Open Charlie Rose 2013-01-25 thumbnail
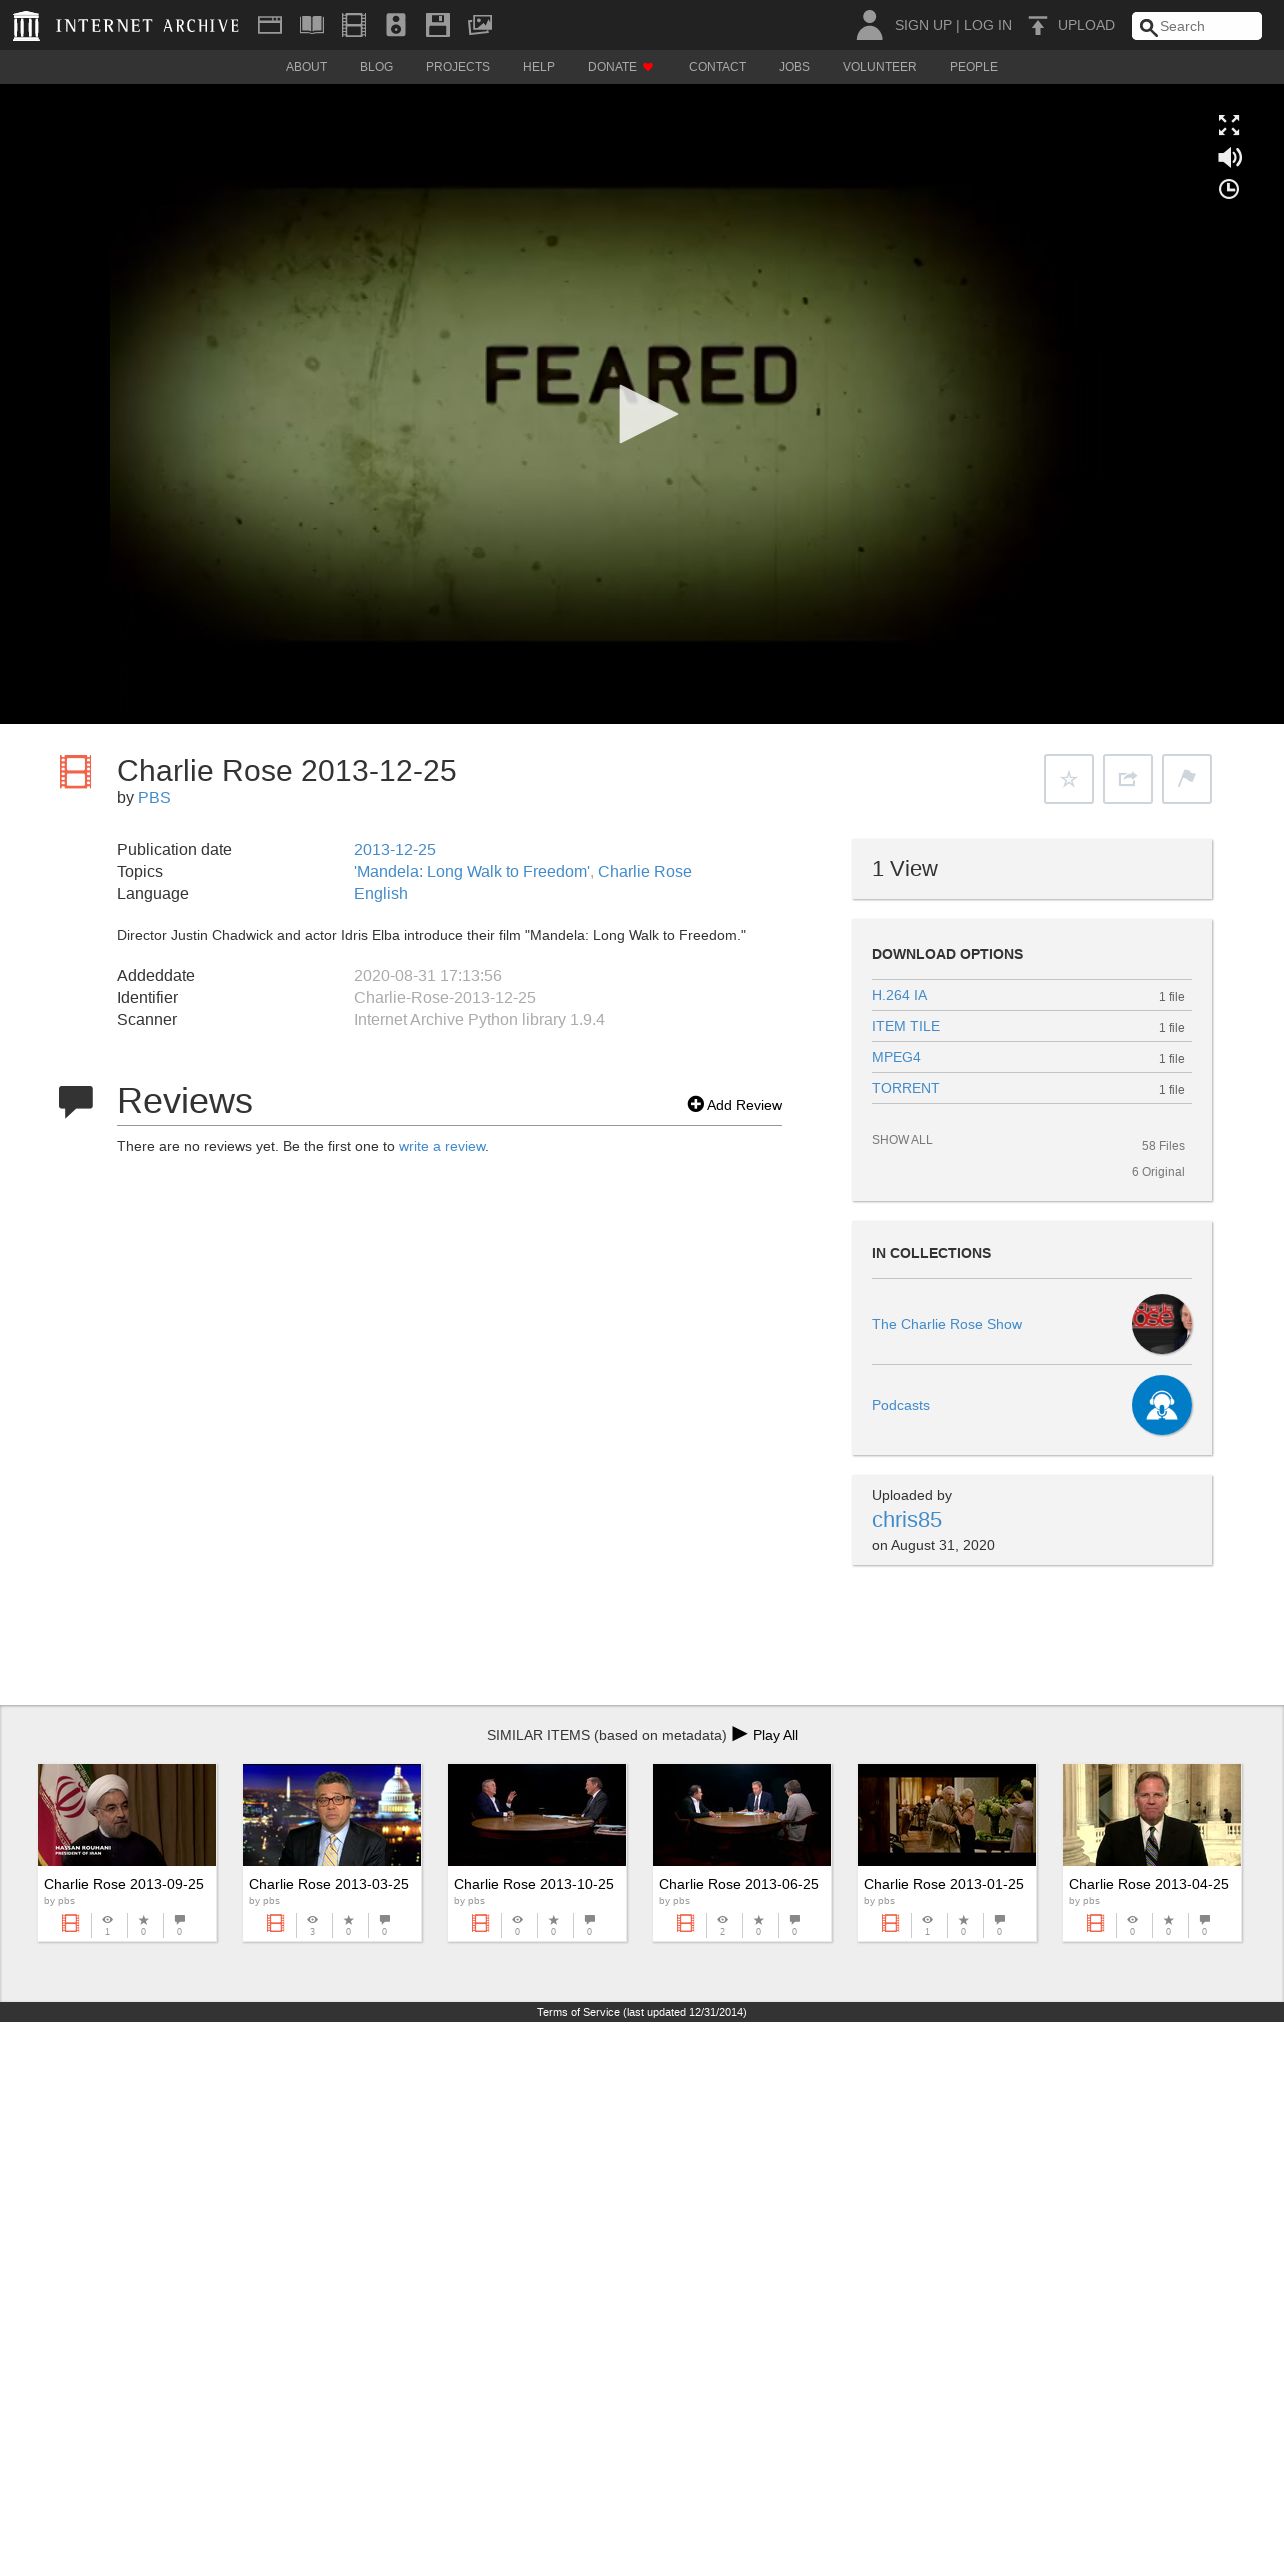 947,1815
